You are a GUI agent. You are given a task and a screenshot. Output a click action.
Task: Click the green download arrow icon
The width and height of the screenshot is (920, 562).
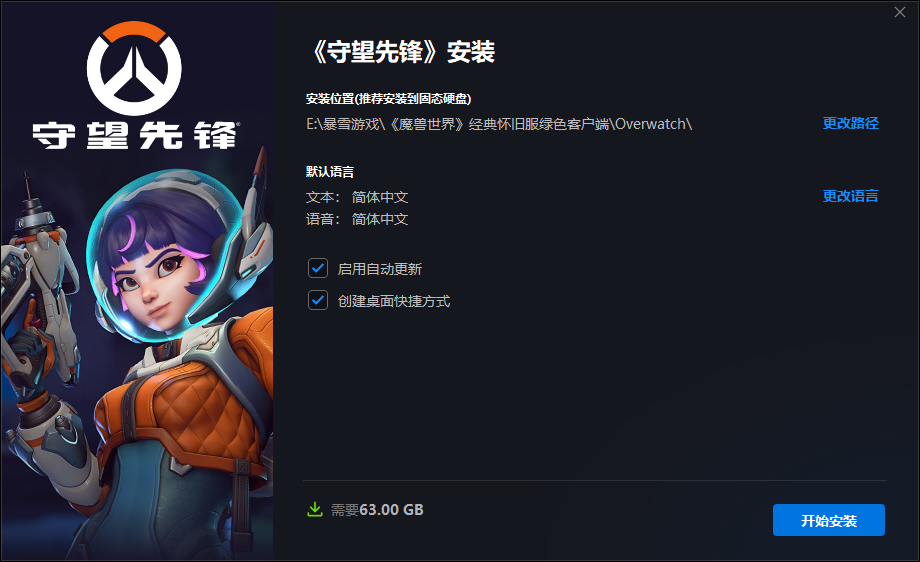[315, 509]
